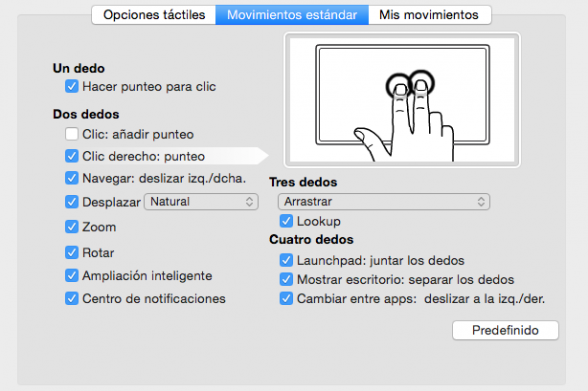Image resolution: width=588 pixels, height=391 pixels.
Task: Disable Mostrar escritorio: separar los dedos
Action: pos(286,279)
